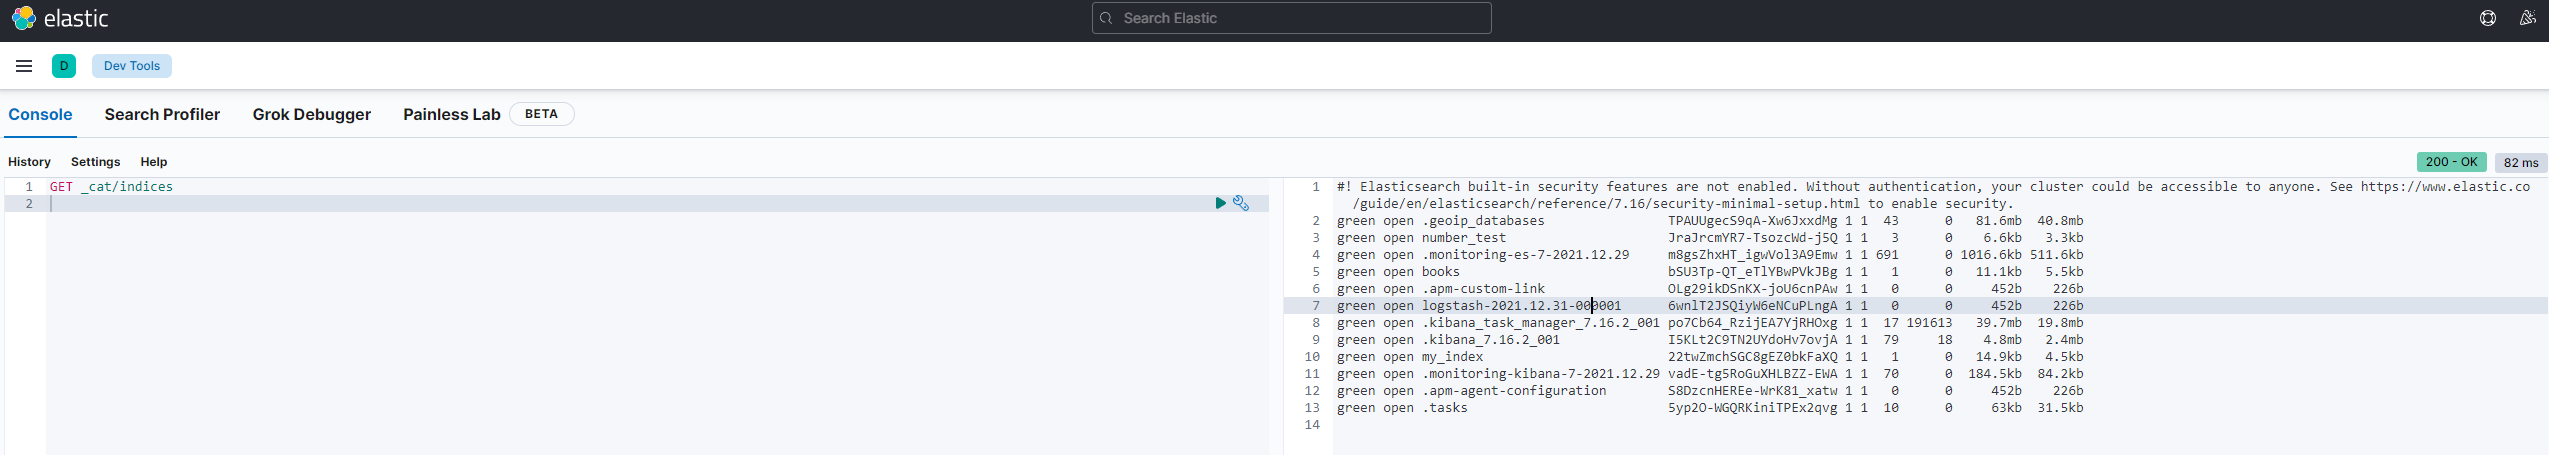Open the Grok Debugger tab

(312, 114)
